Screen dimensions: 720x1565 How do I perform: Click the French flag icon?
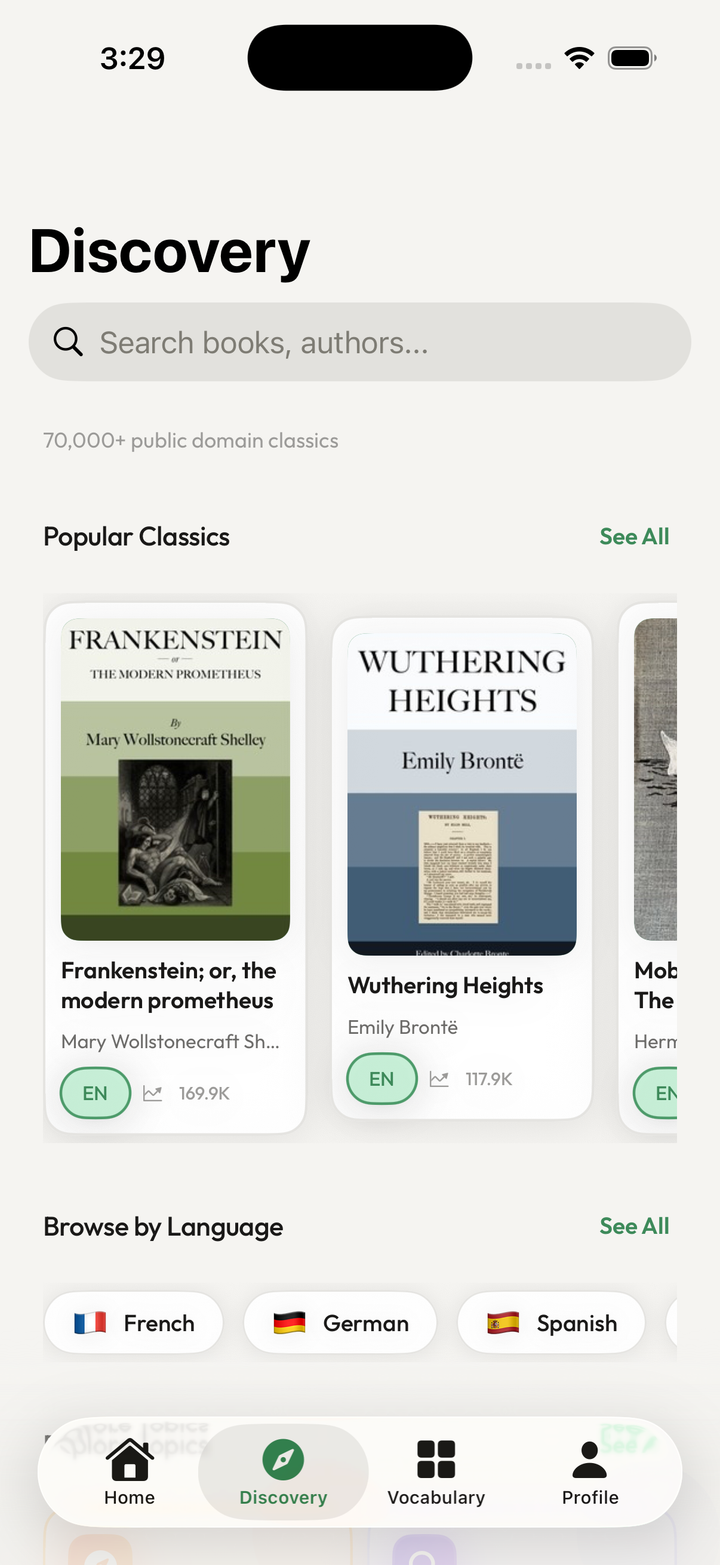90,1323
